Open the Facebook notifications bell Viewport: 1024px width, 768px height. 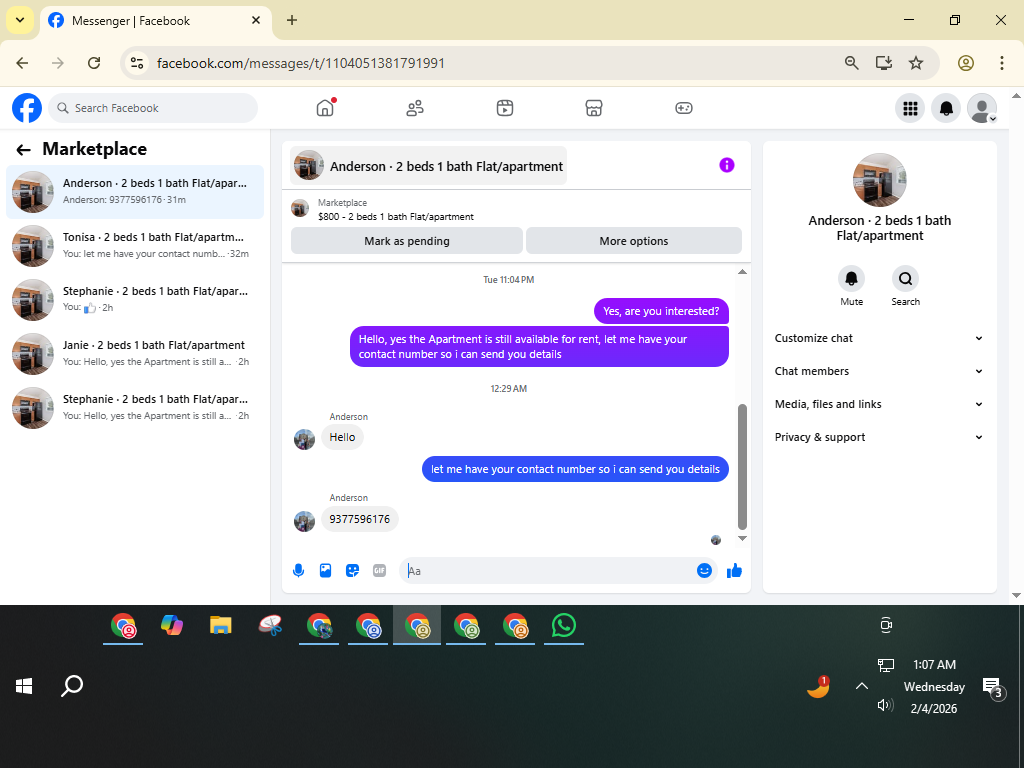946,108
